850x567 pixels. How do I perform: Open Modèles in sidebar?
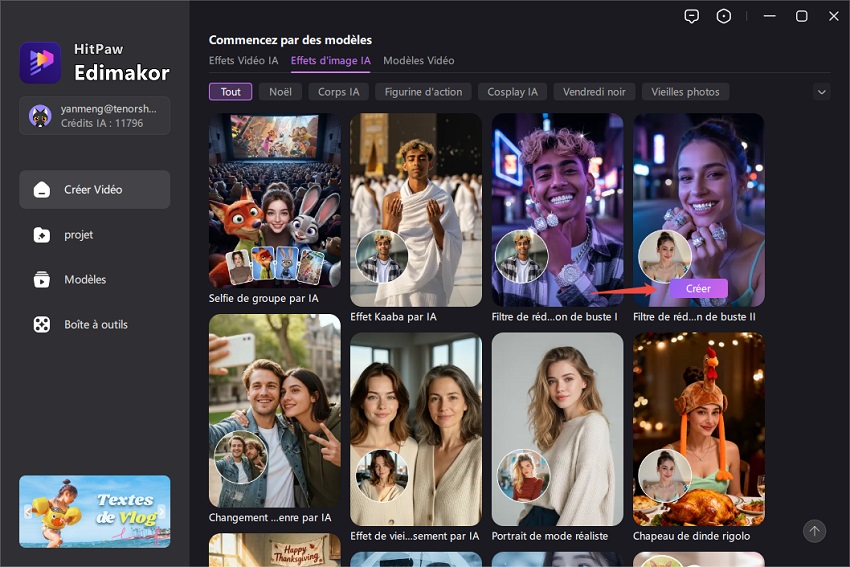click(94, 279)
